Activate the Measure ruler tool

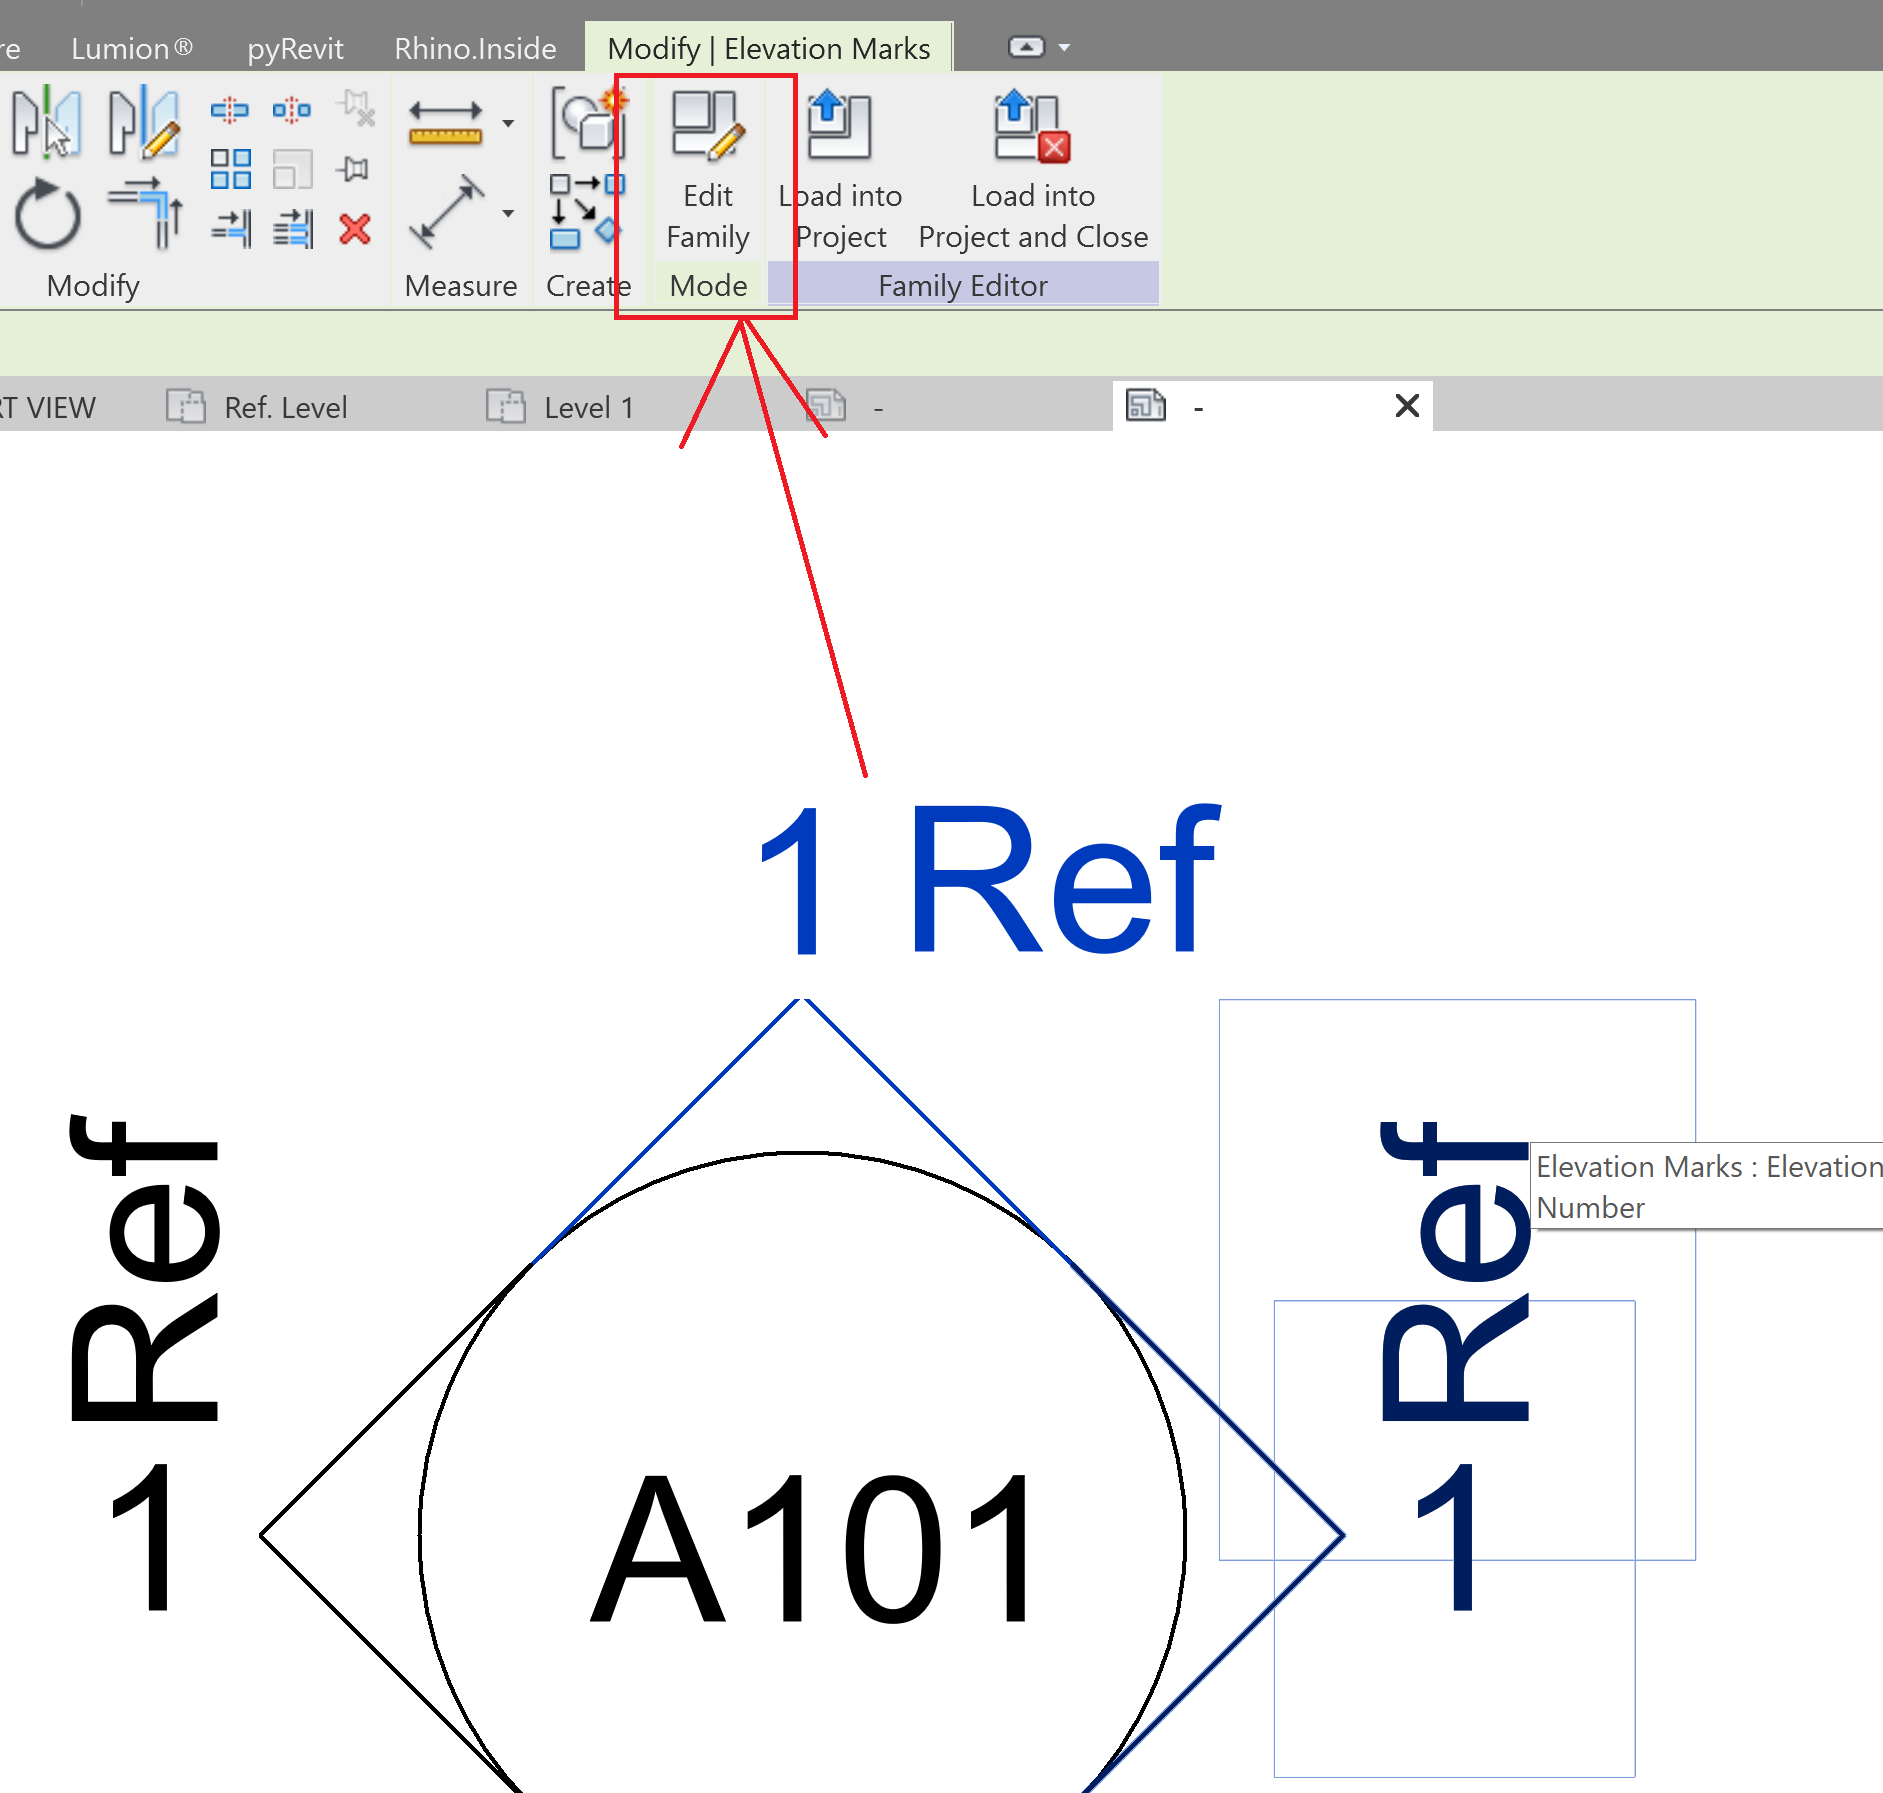(x=444, y=120)
